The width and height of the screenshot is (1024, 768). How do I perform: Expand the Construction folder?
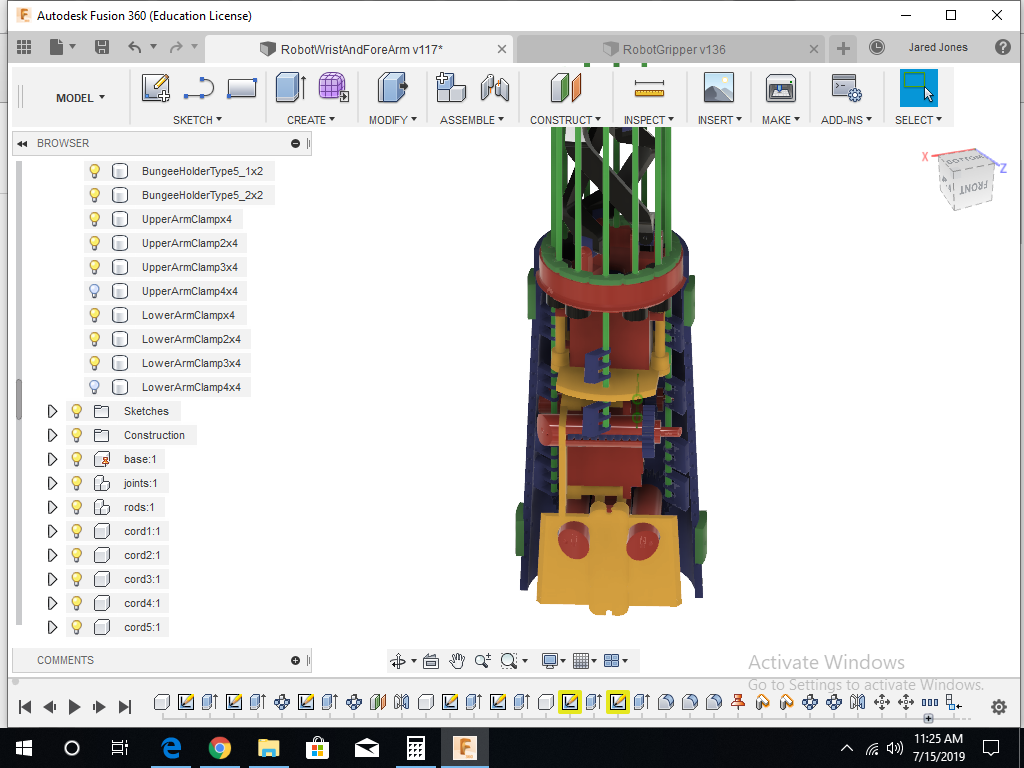pos(52,435)
